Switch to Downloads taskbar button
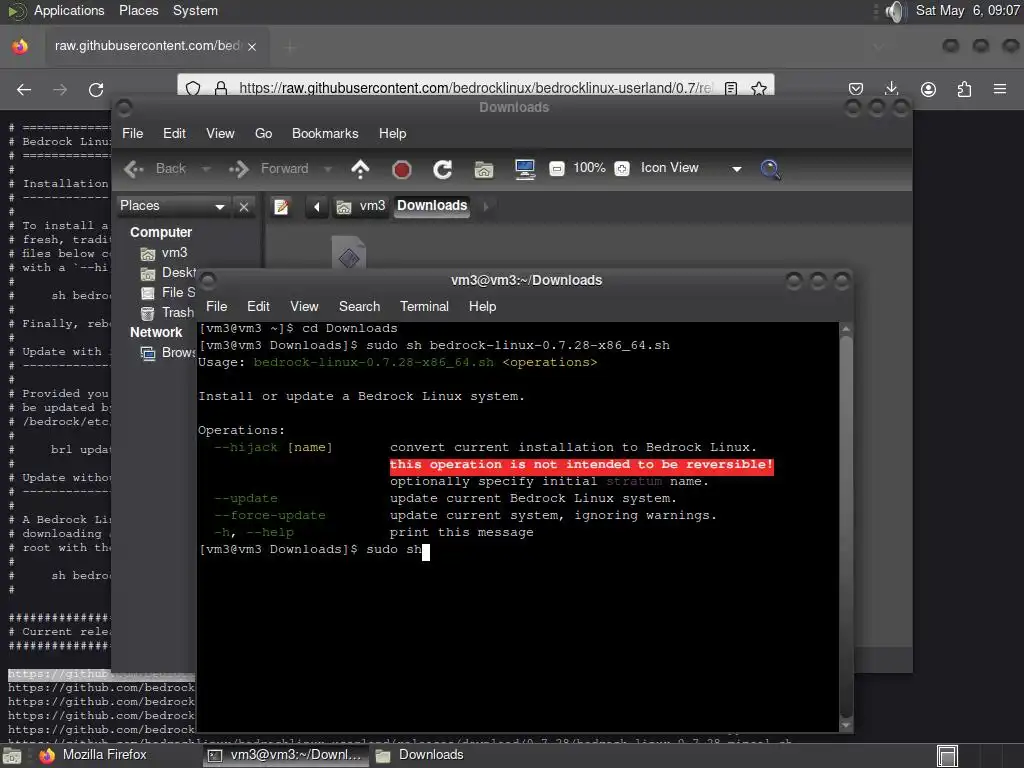1024x768 pixels. click(421, 756)
